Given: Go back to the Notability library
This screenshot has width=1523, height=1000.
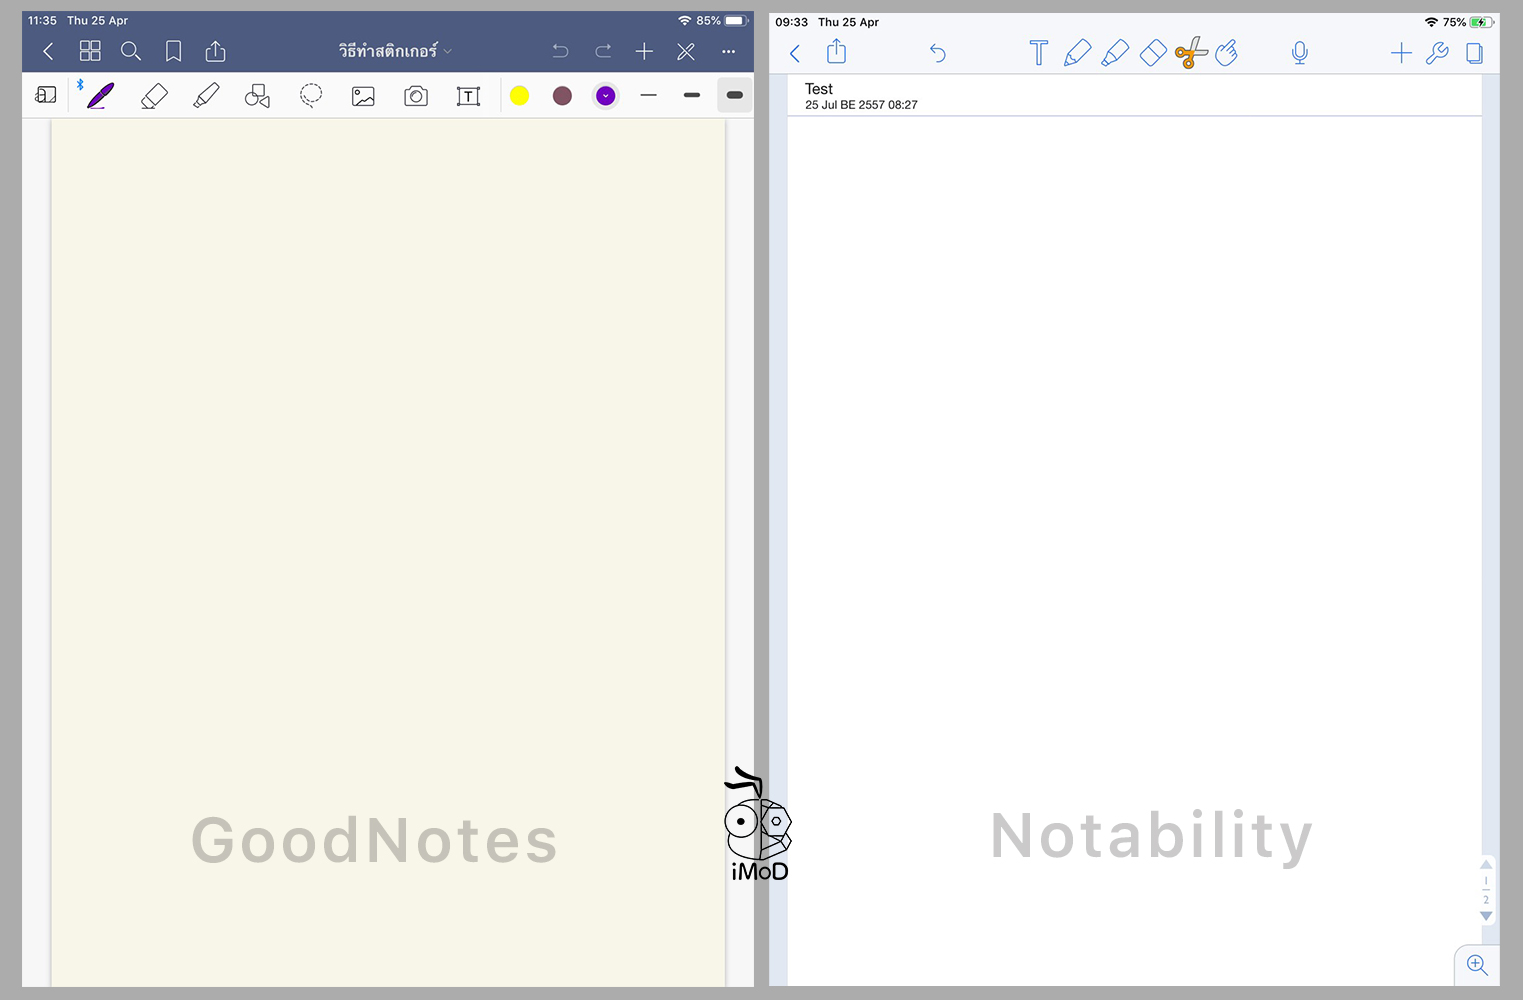Looking at the screenshot, I should tap(795, 53).
